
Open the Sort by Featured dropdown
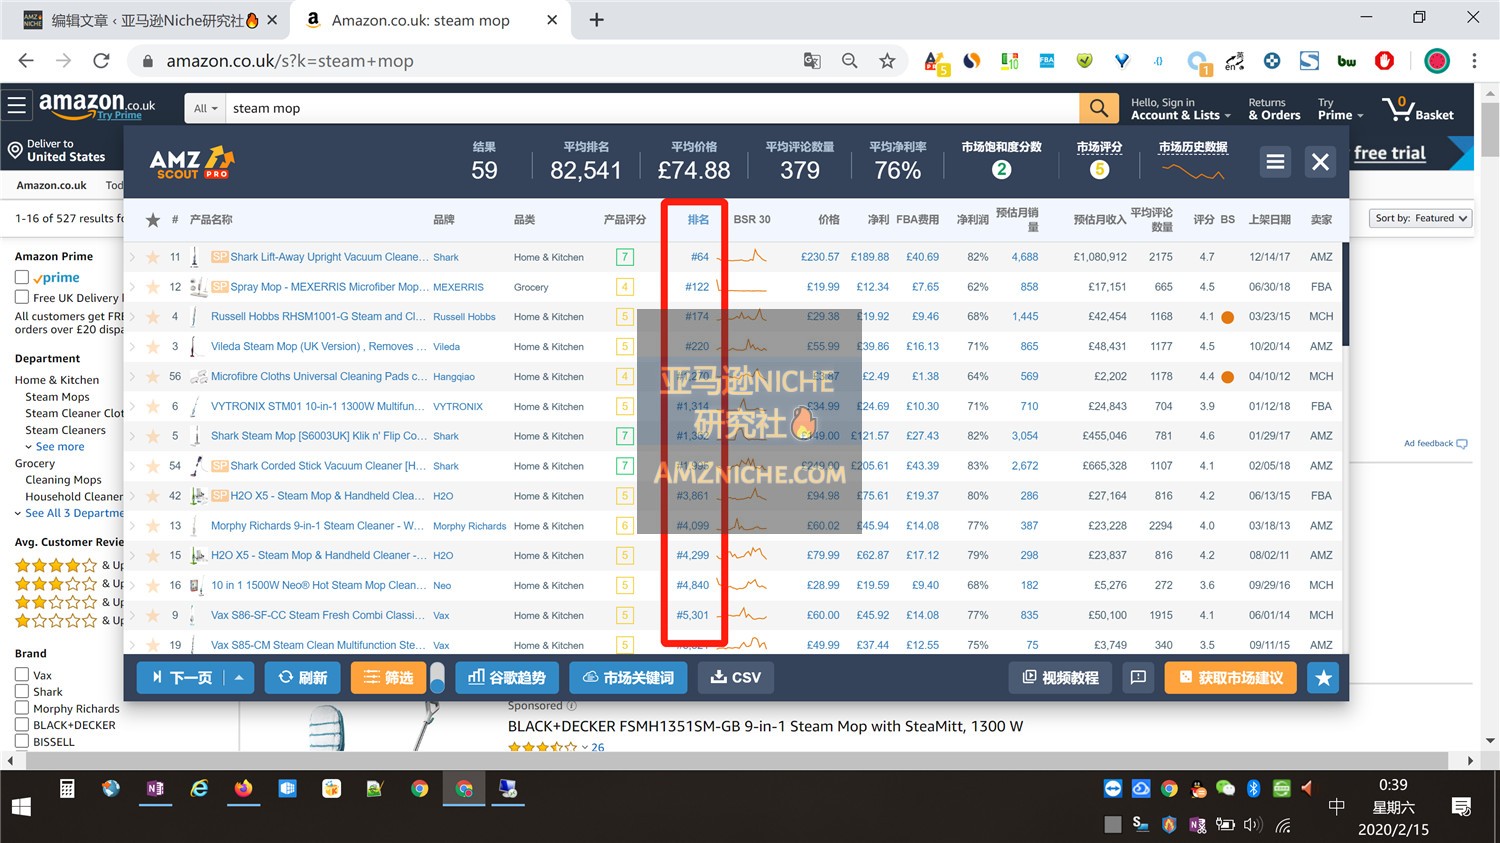click(1420, 218)
